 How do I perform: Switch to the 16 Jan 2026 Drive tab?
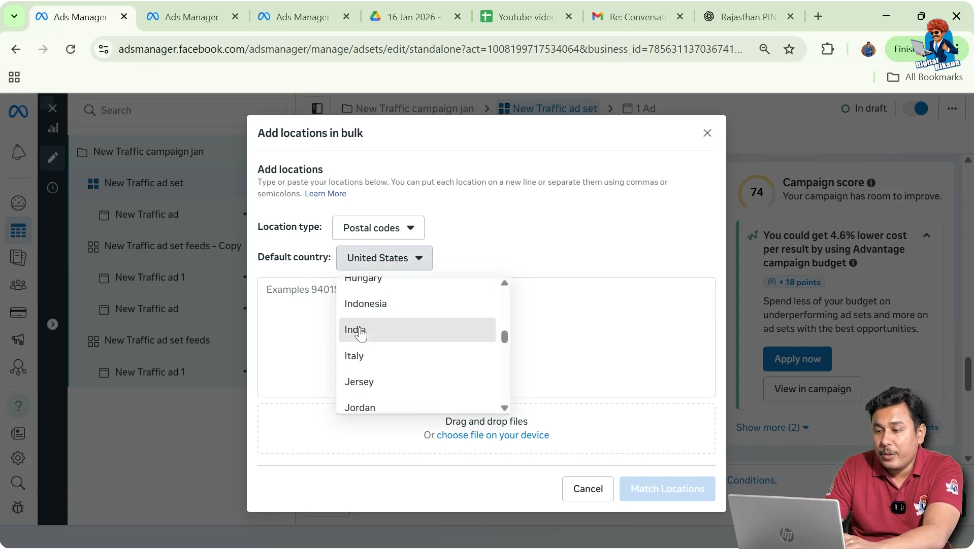(x=415, y=17)
